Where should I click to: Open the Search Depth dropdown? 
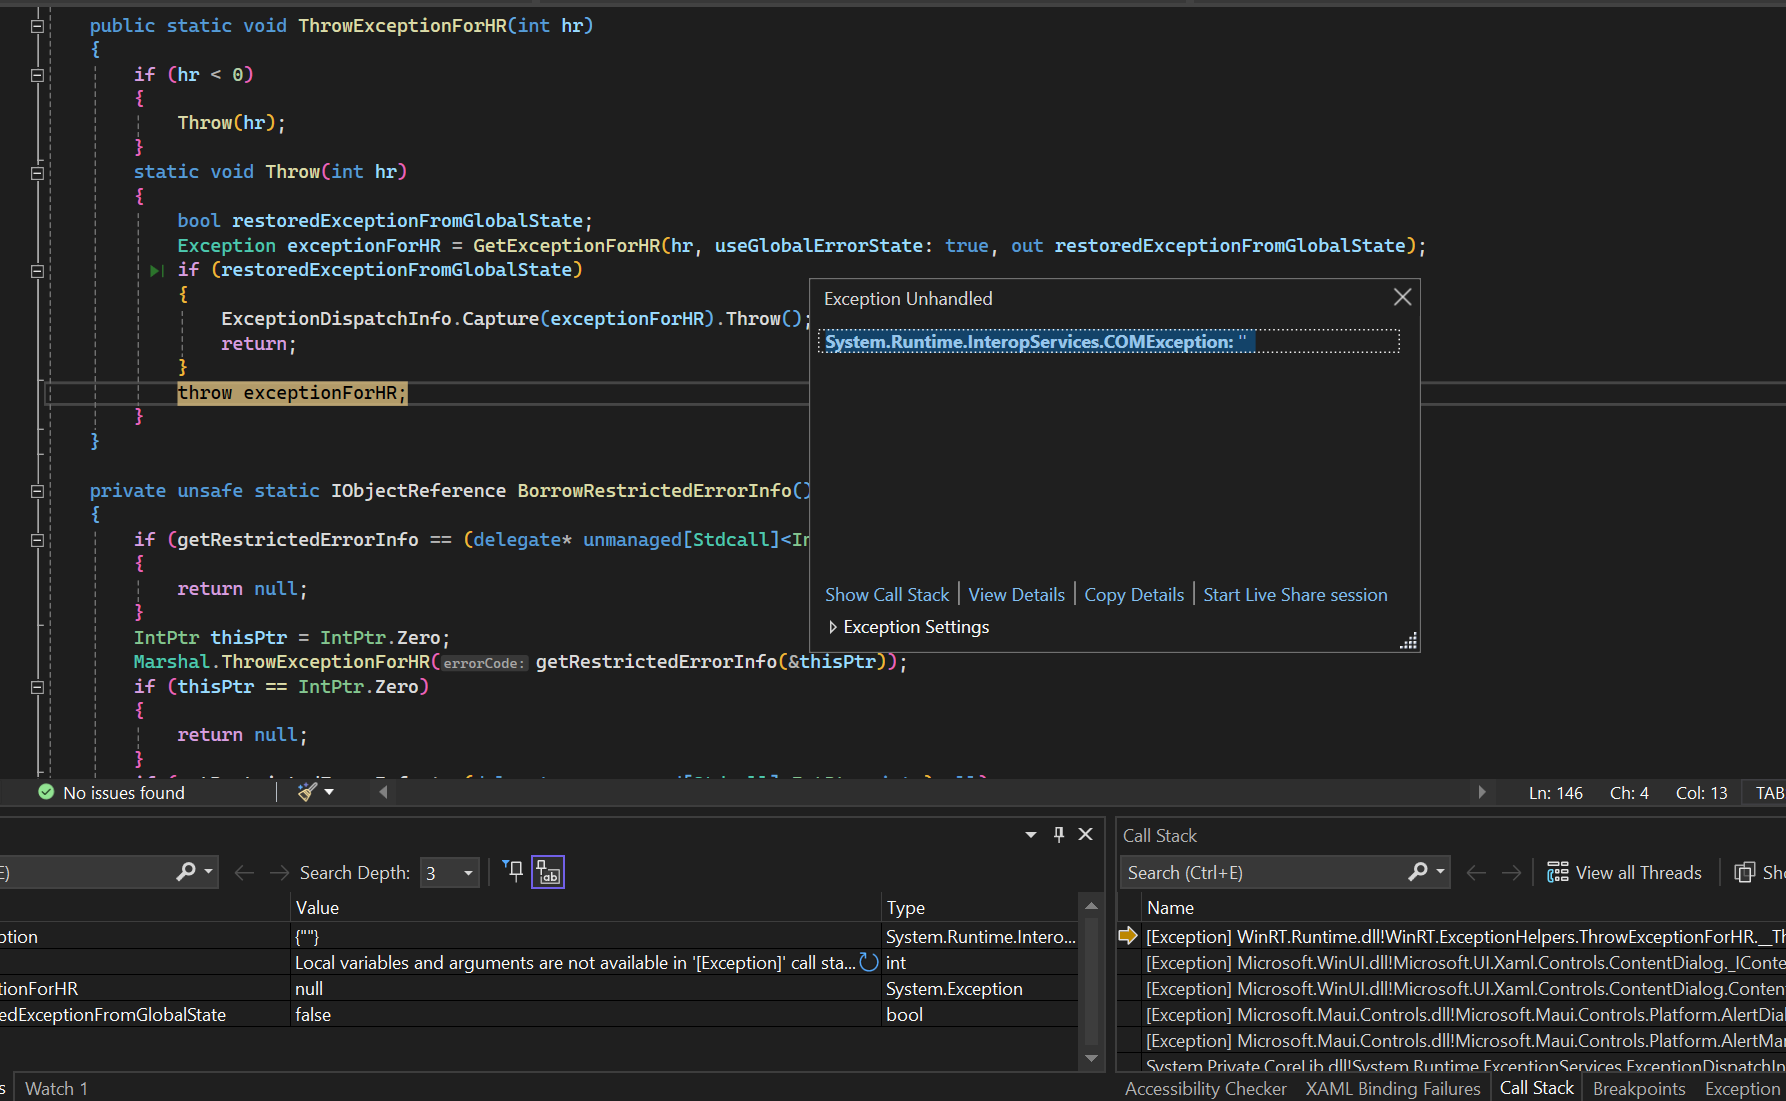coord(468,872)
